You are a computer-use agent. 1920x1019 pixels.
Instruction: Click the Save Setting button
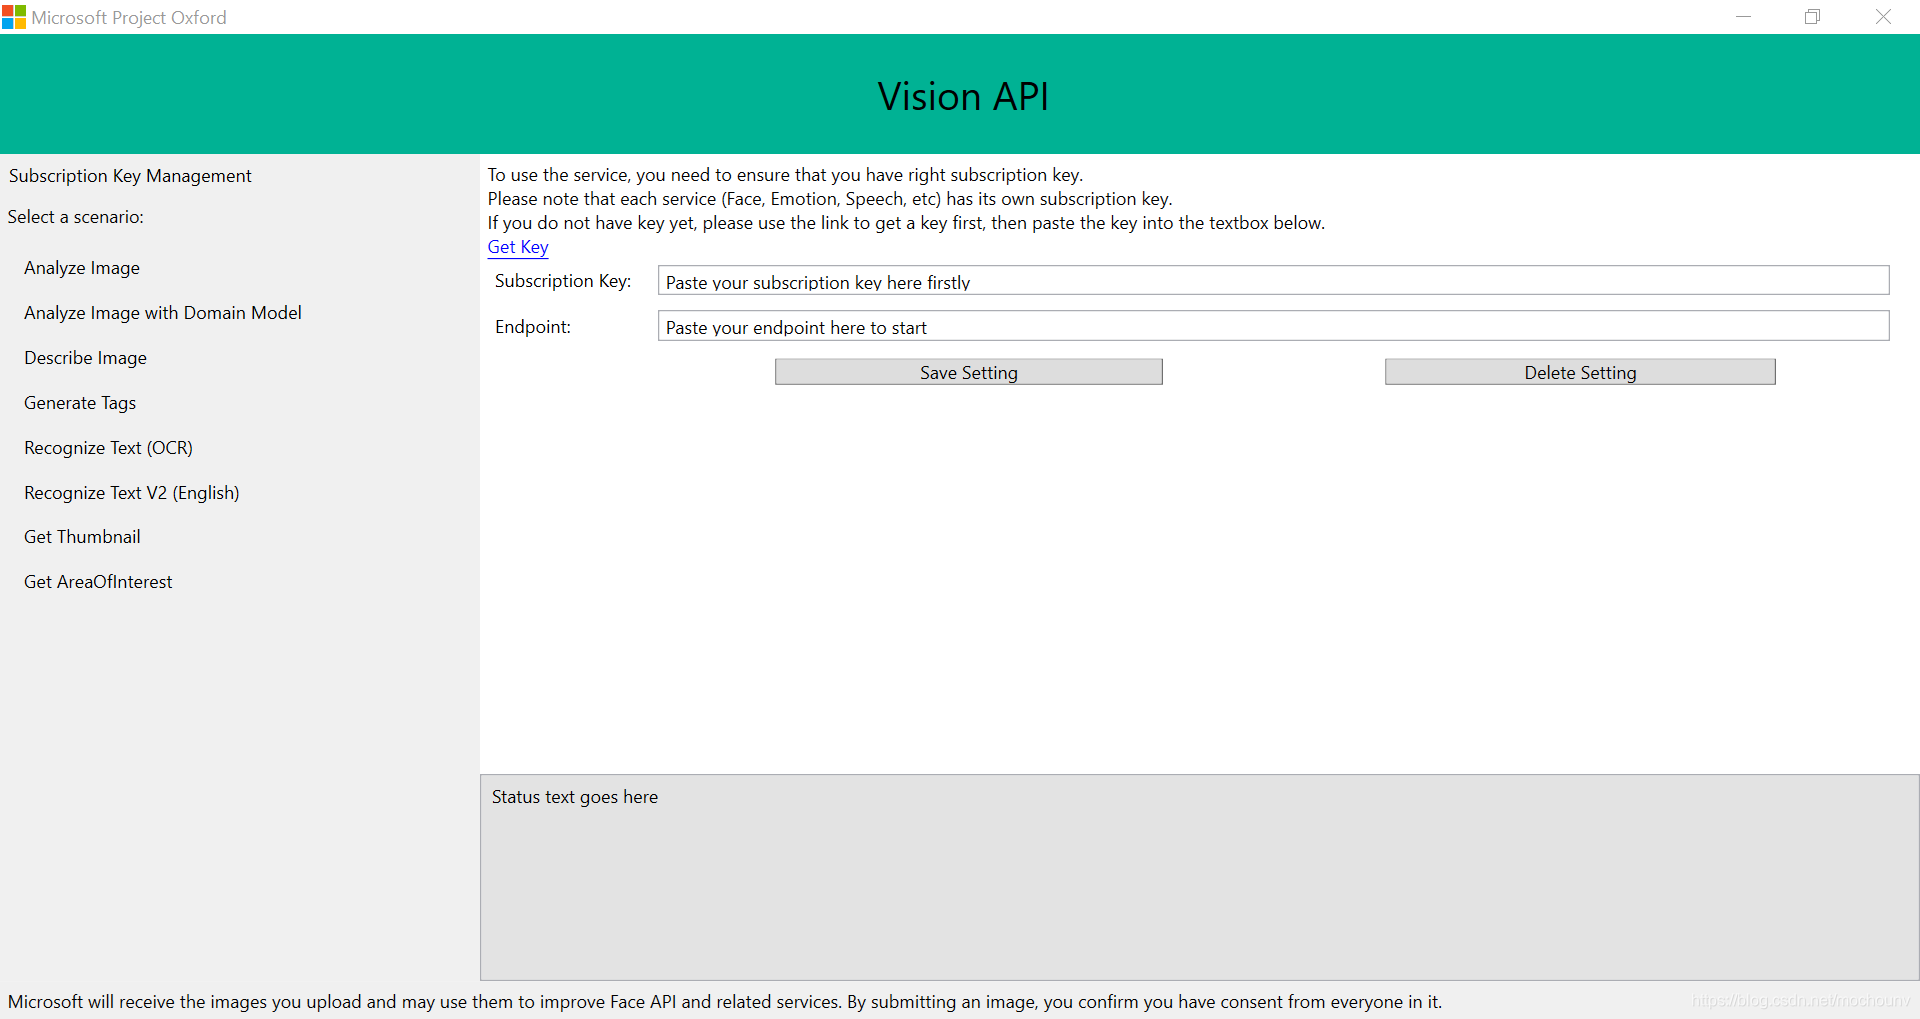969,372
